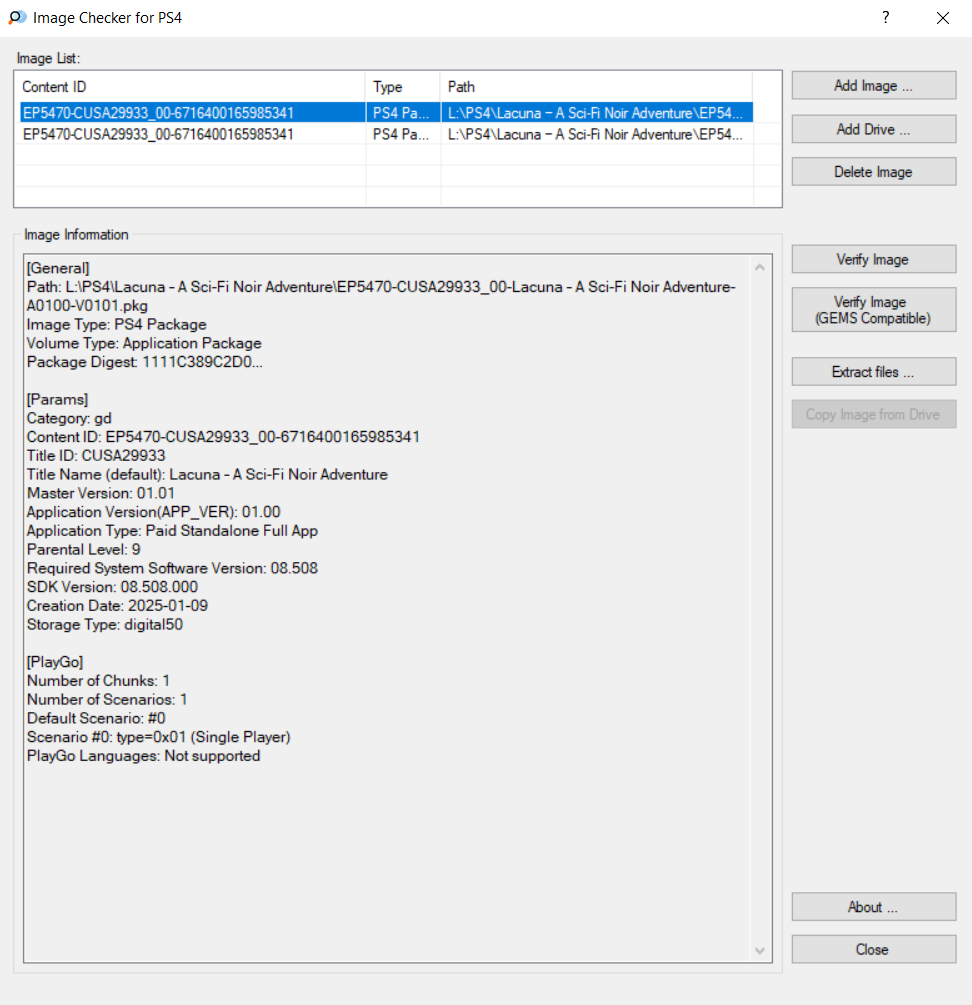Click the Default Scenario: #0 line
The width and height of the screenshot is (972, 1005).
coord(96,718)
